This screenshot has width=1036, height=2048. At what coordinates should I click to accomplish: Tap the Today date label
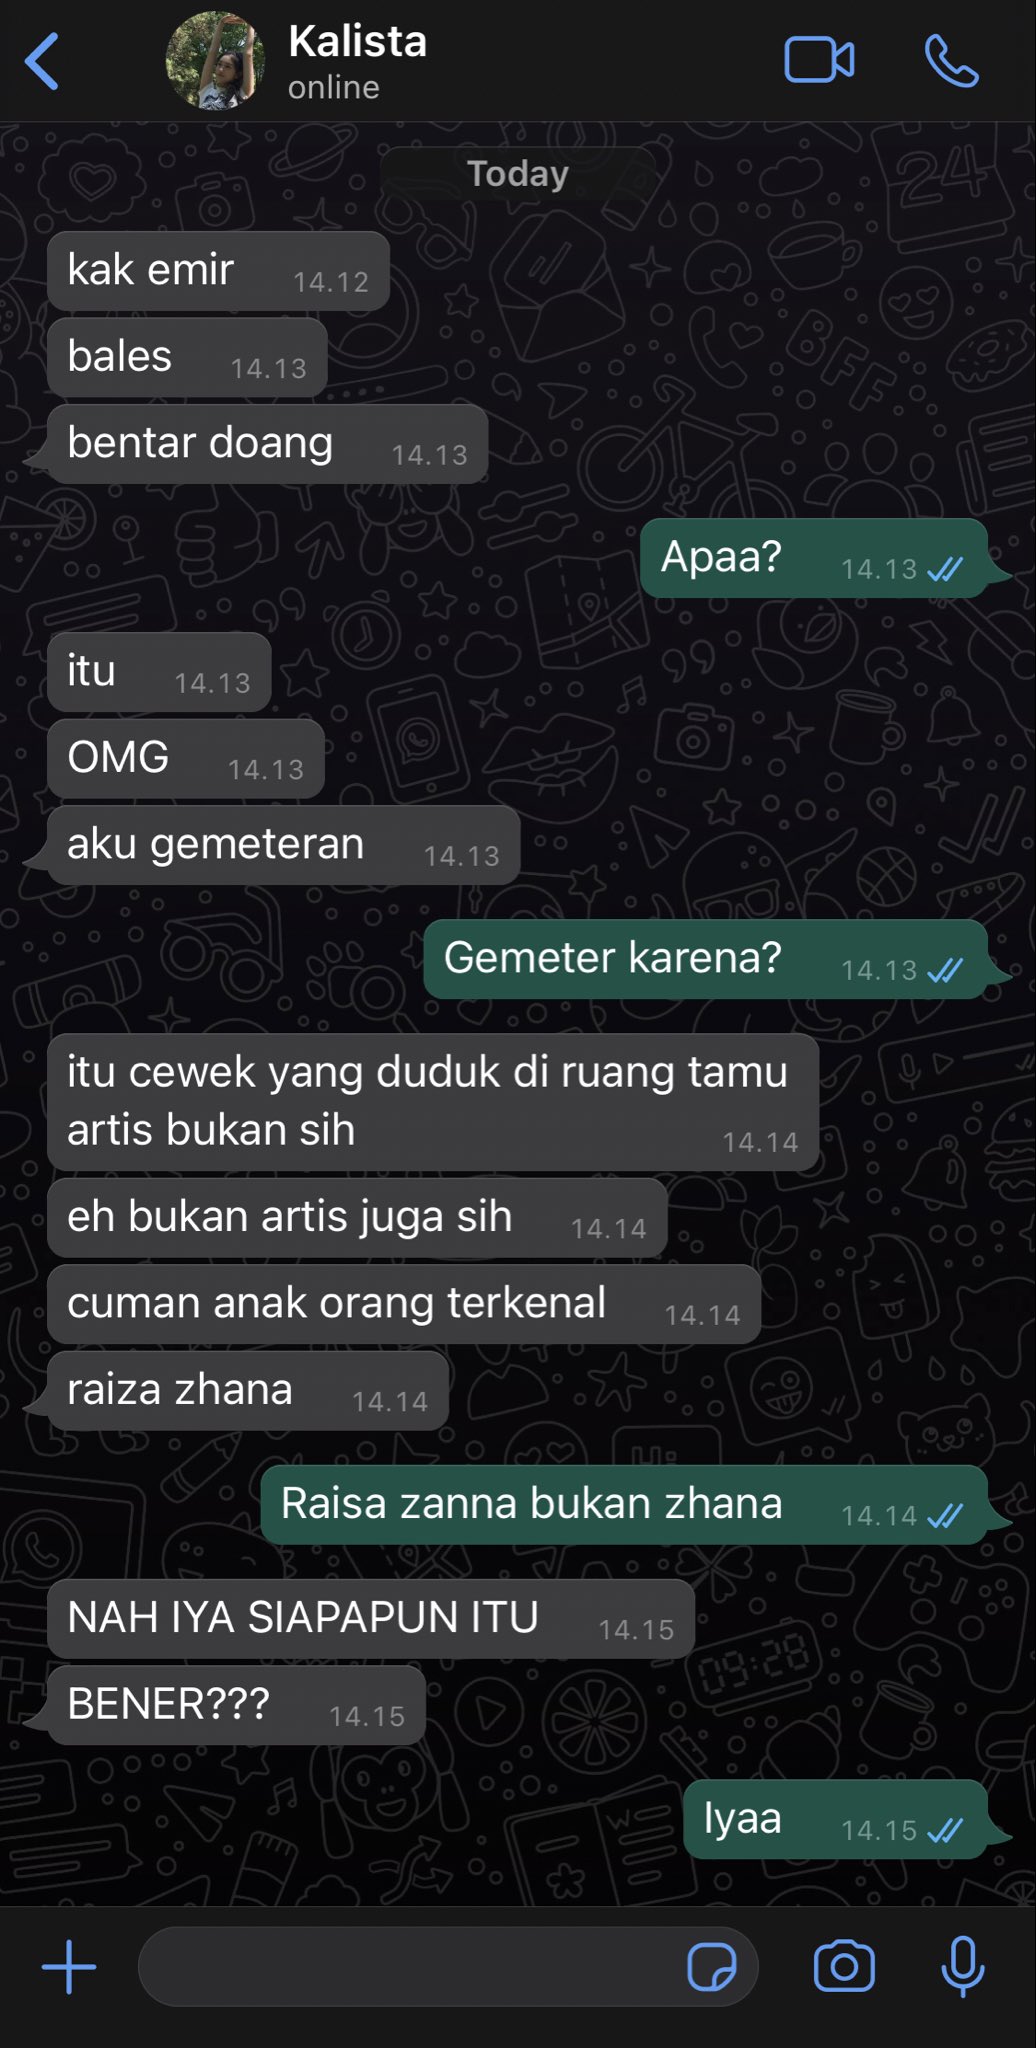[x=518, y=173]
